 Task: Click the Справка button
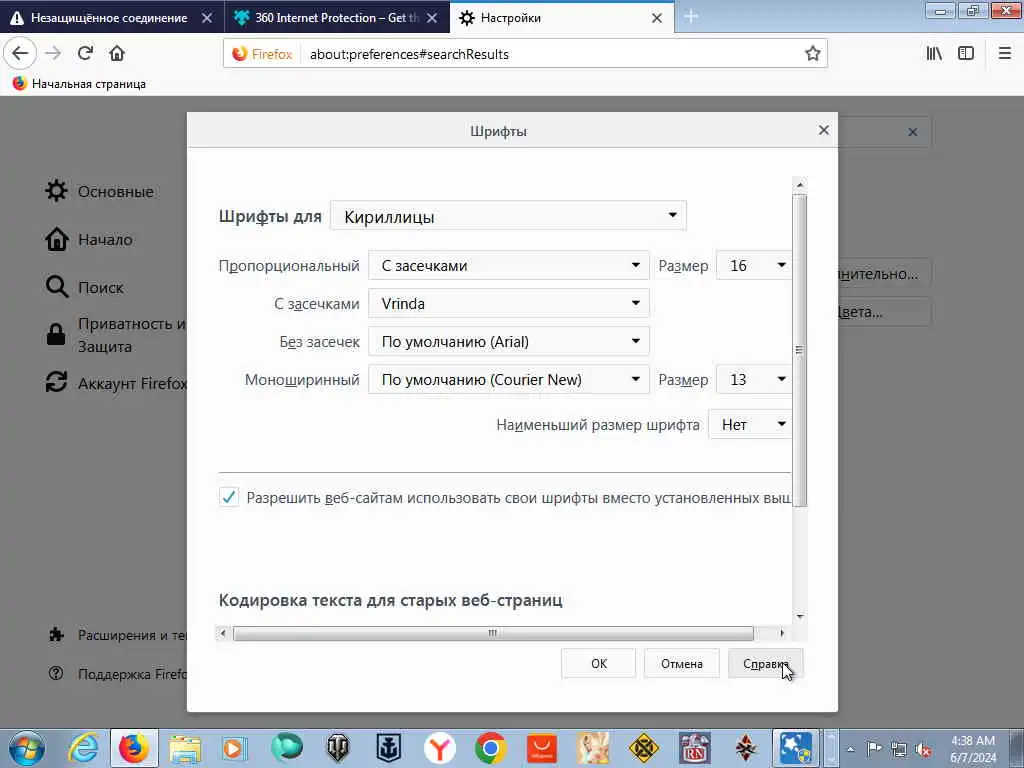(765, 664)
